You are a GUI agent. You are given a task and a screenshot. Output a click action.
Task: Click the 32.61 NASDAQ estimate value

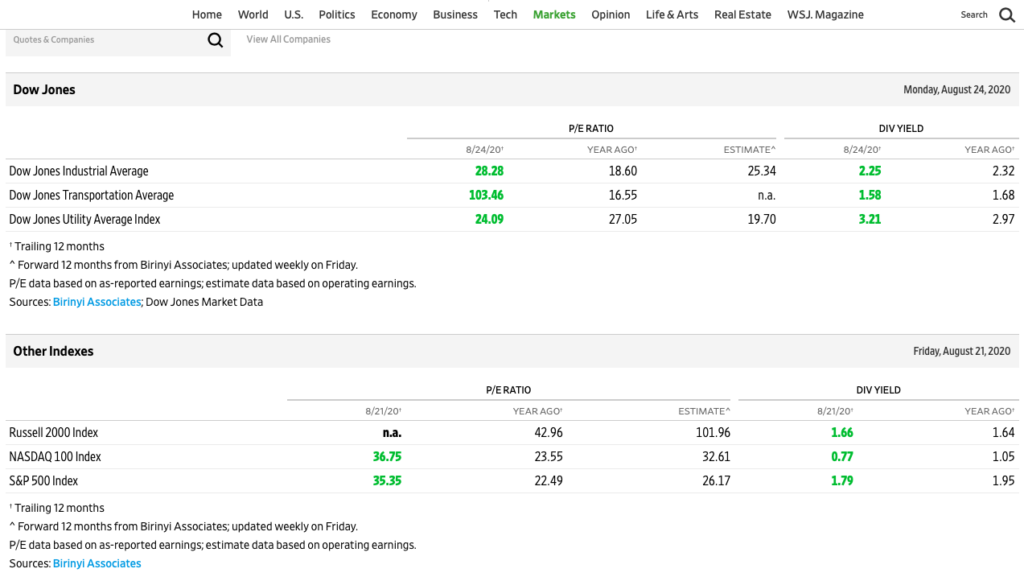[716, 457]
